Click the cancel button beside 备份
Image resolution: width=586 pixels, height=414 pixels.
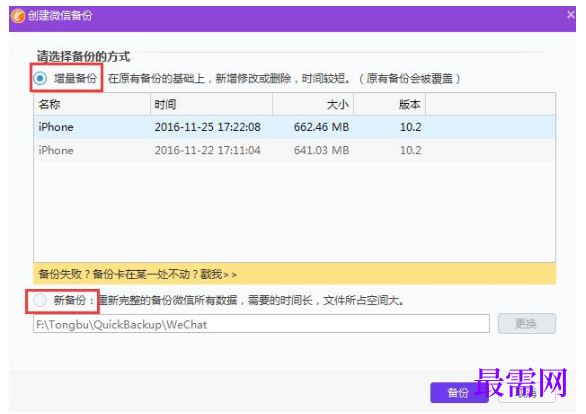click(x=527, y=392)
